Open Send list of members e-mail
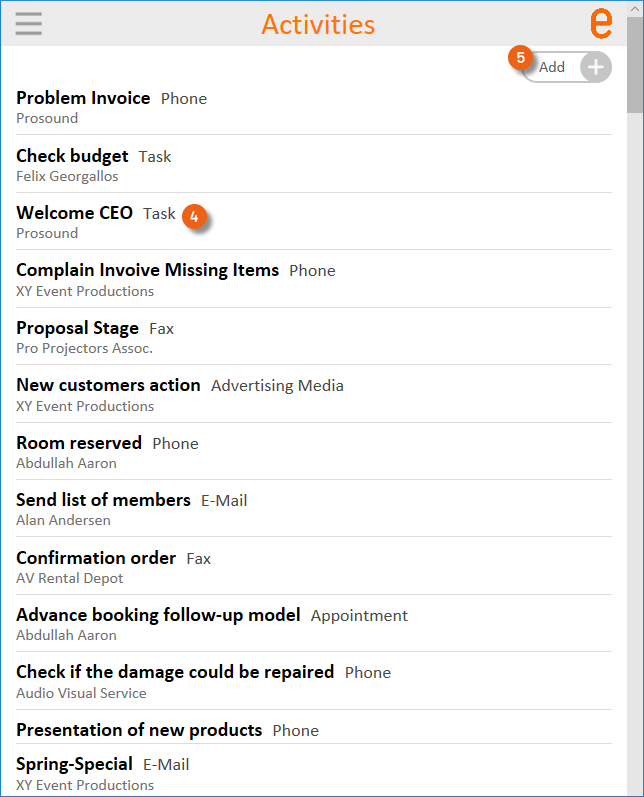 tap(103, 500)
